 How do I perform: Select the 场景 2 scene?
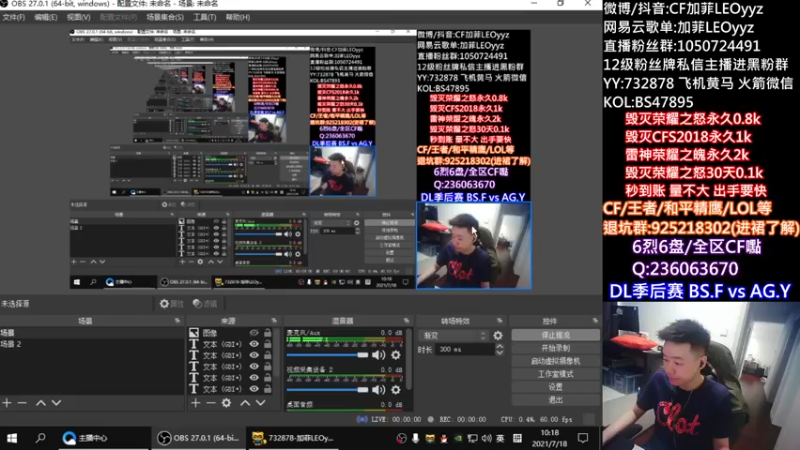tap(92, 344)
